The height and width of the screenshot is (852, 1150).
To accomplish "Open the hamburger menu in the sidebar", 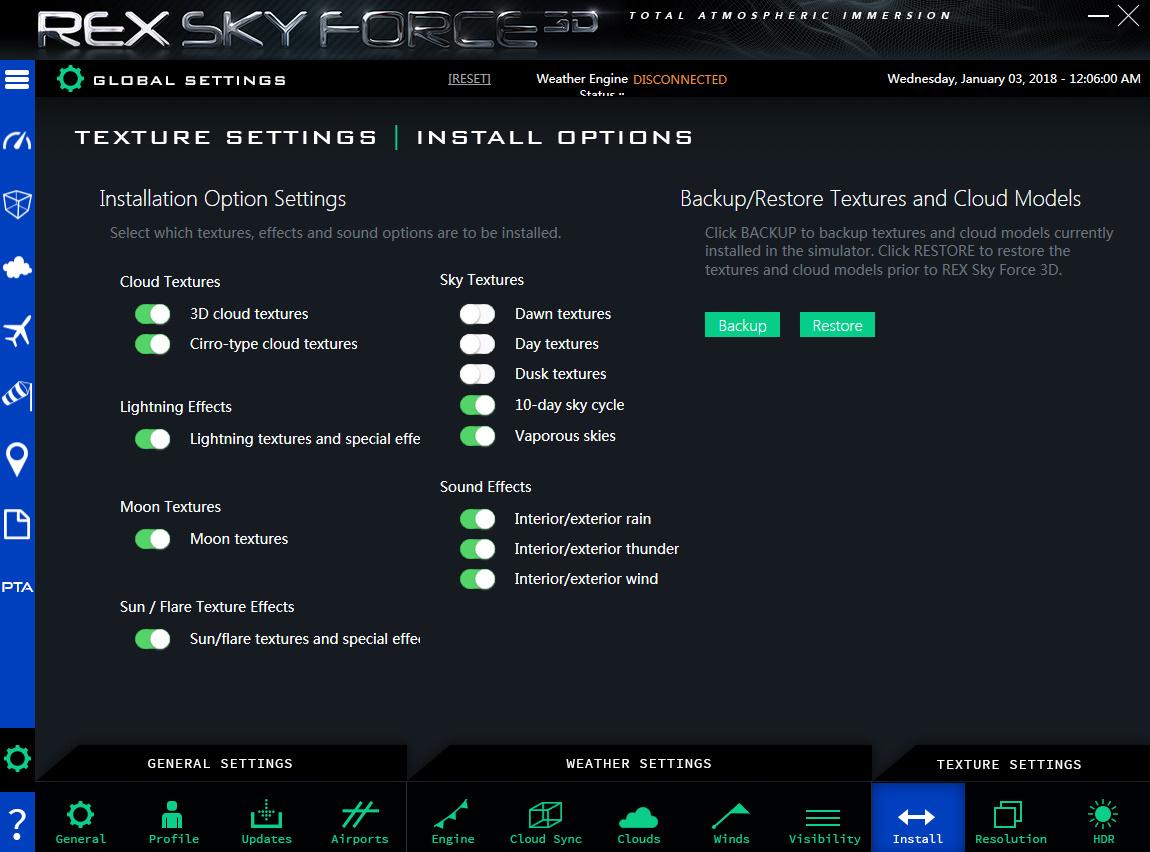I will point(17,79).
